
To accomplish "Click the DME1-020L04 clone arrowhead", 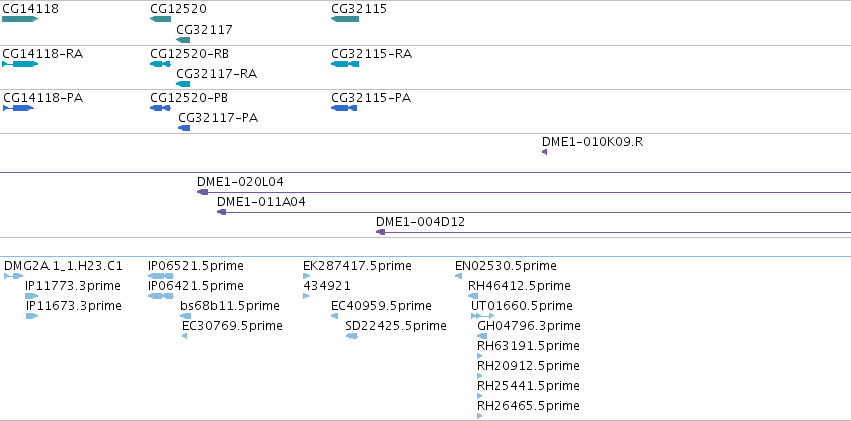I will [x=203, y=192].
